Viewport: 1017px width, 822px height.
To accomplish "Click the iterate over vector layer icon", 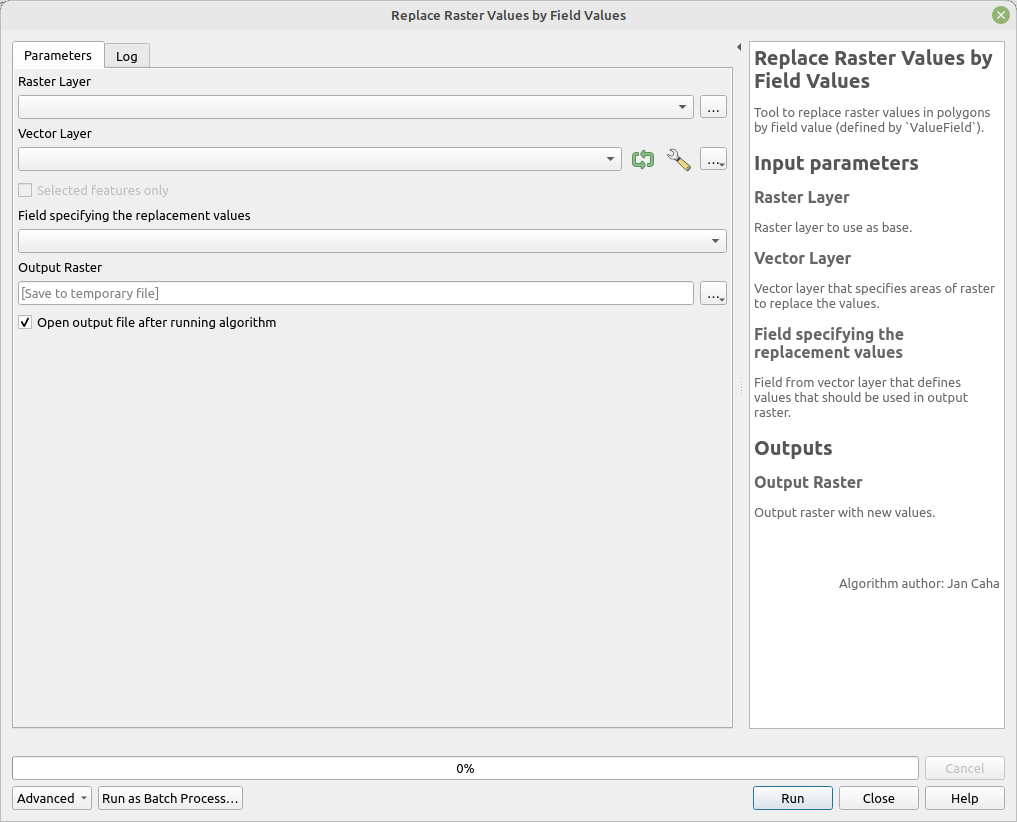I will click(643, 159).
